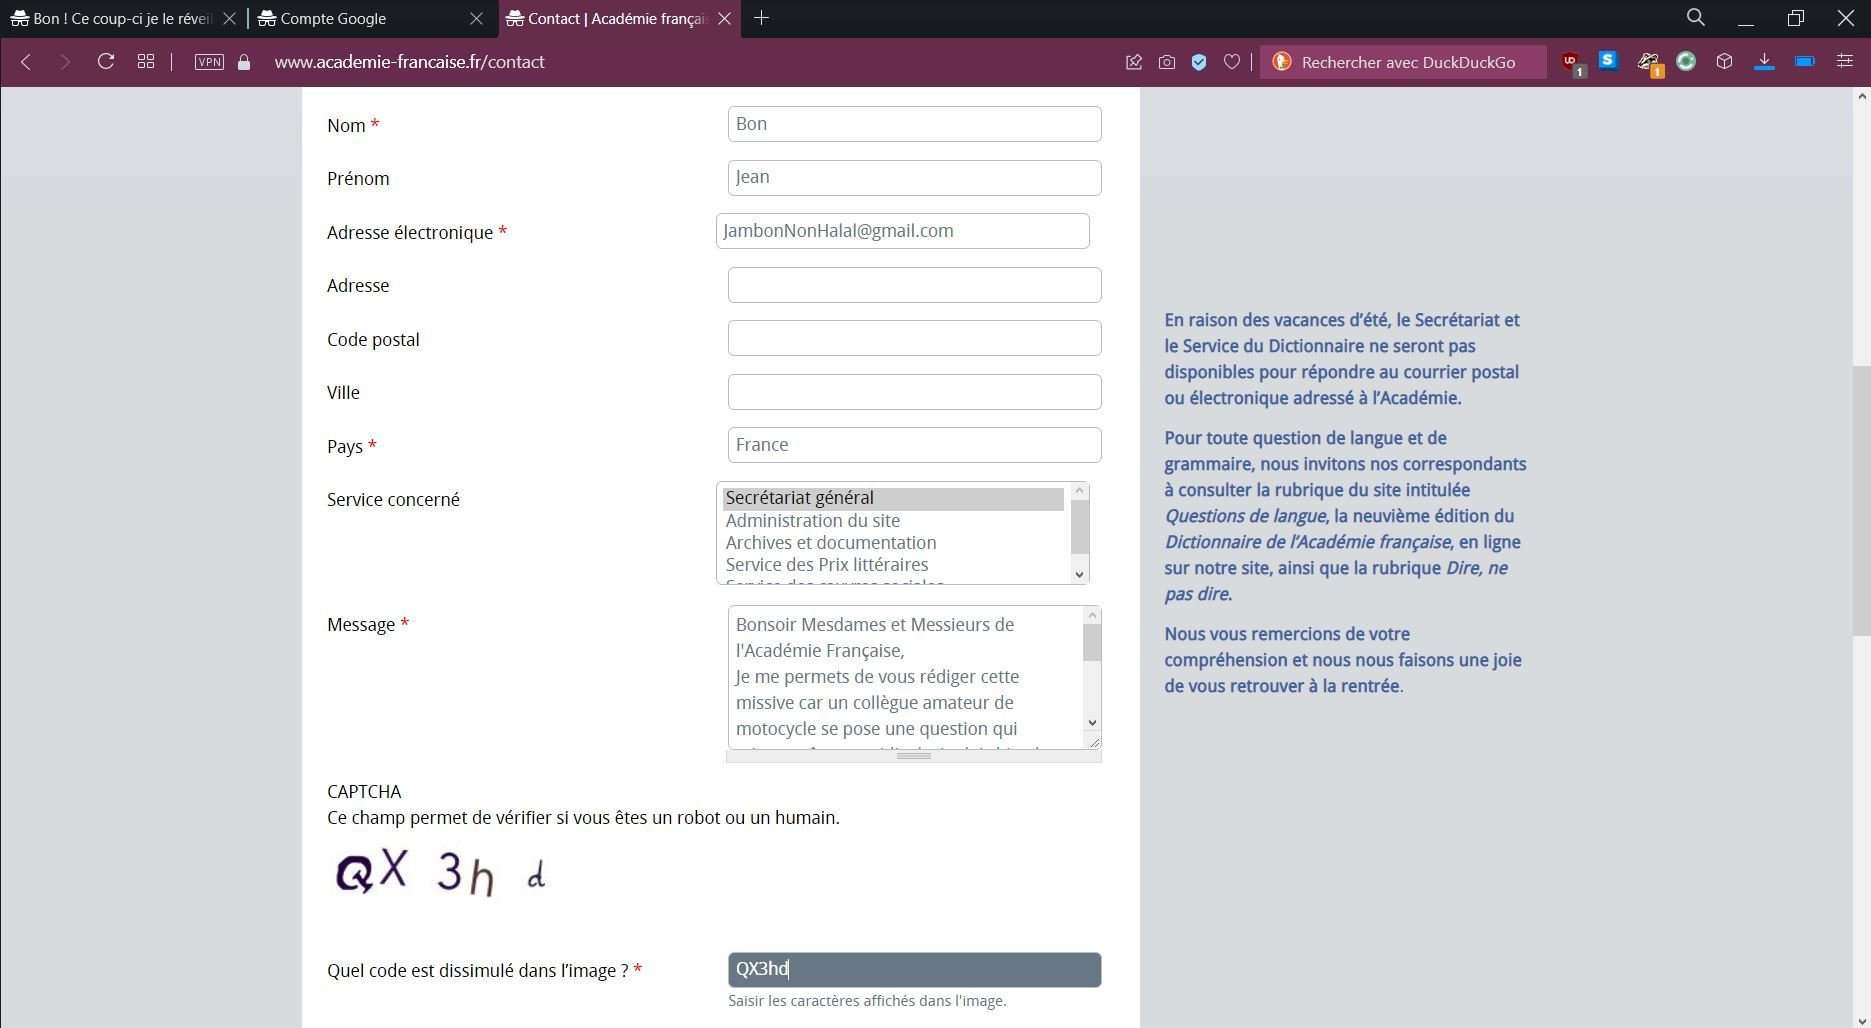Click the Message textarea resize grip bar
Screen dimensions: 1871x1028
(x=914, y=756)
